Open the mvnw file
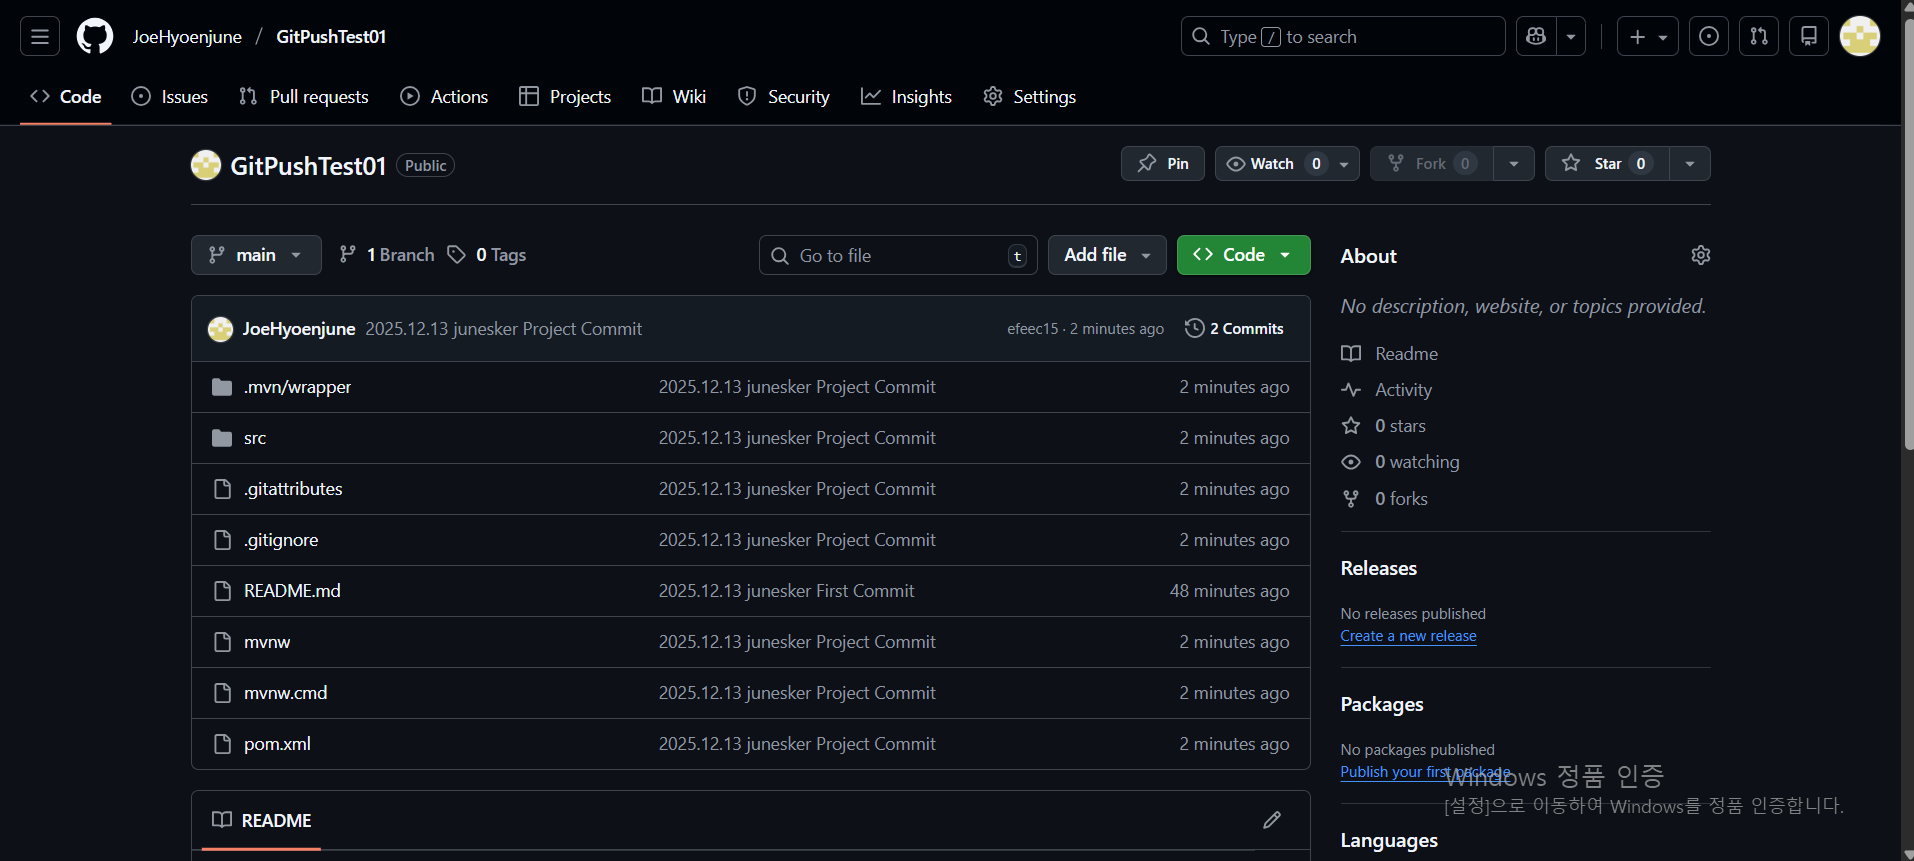The image size is (1914, 861). (267, 642)
